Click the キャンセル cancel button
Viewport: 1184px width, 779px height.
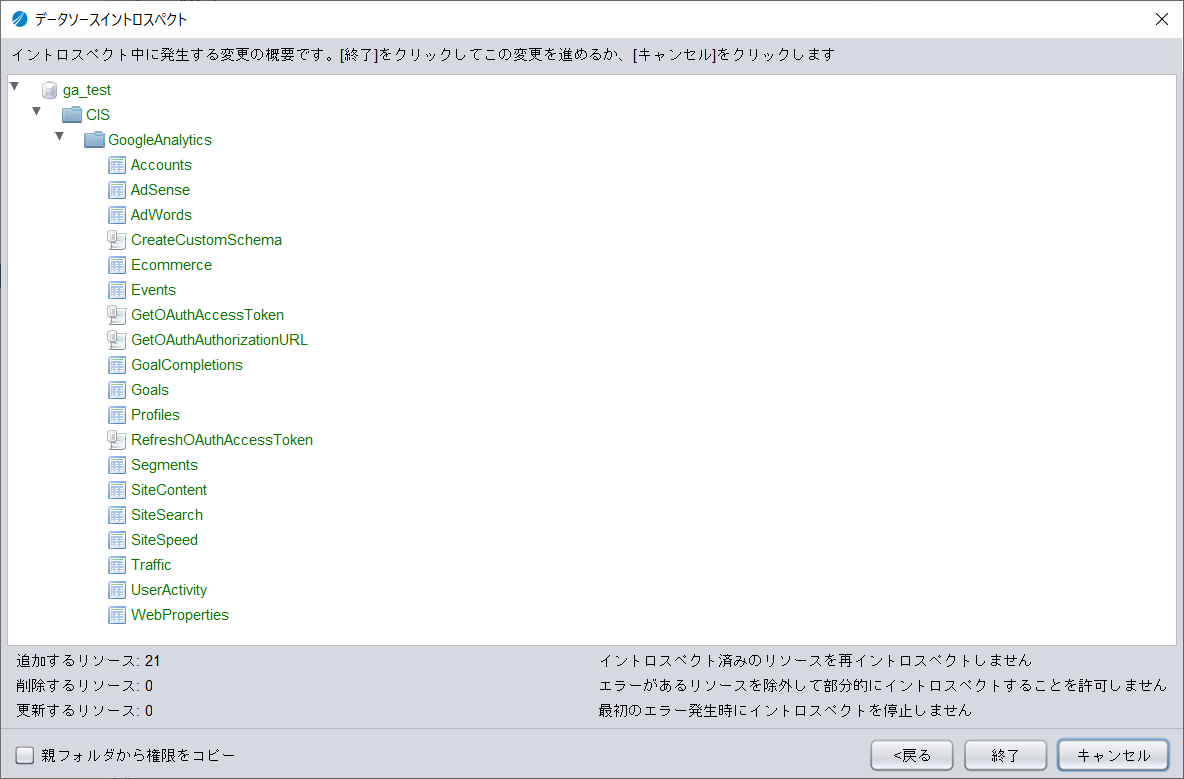pos(1113,755)
